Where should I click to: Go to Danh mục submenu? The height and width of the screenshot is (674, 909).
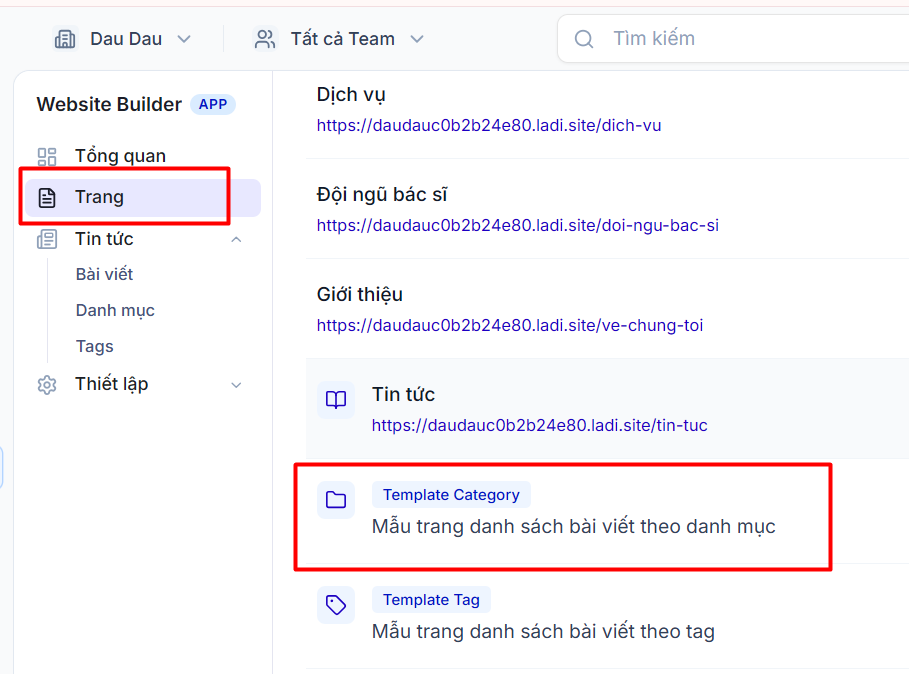tap(115, 311)
